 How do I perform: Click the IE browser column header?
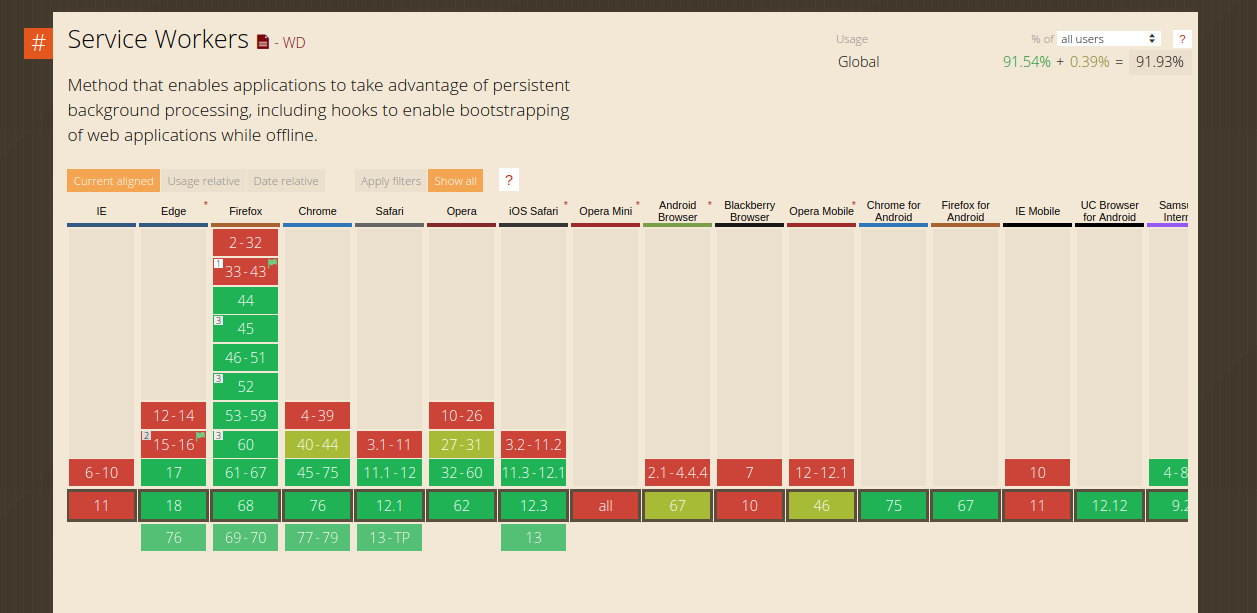[101, 211]
